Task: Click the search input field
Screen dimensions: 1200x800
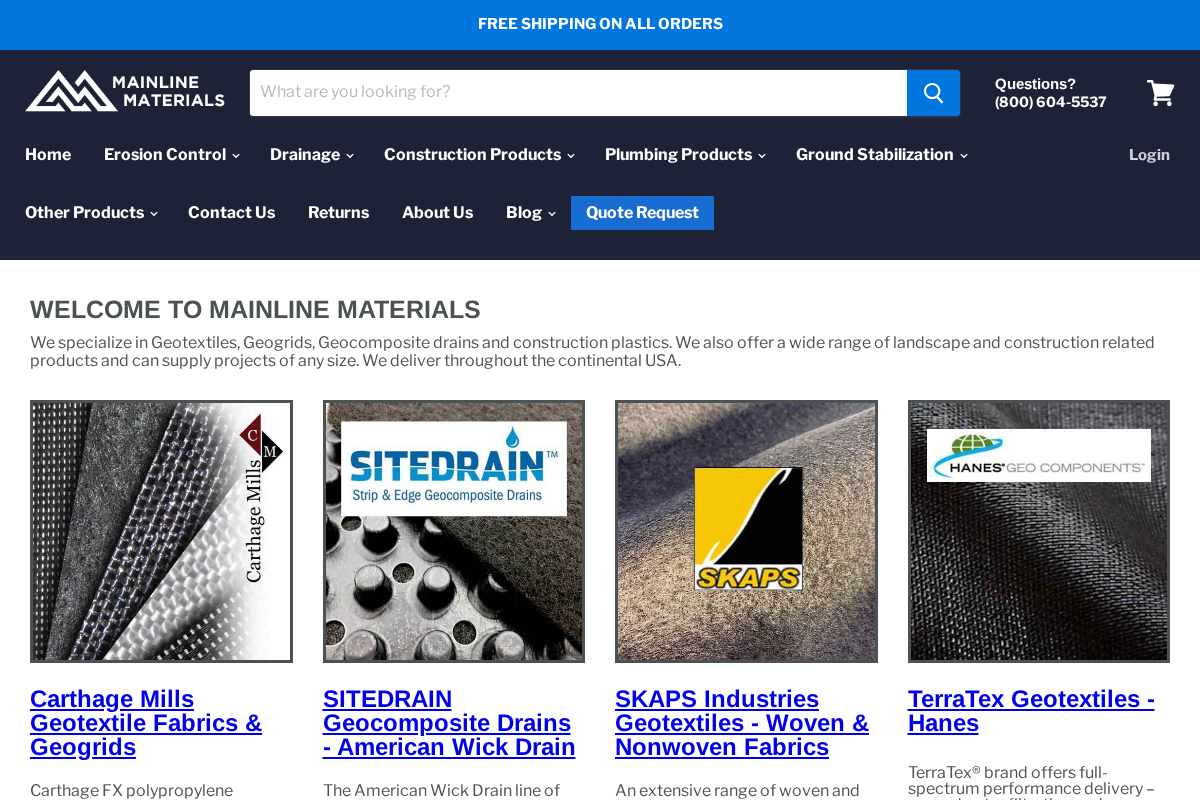Action: [x=578, y=92]
